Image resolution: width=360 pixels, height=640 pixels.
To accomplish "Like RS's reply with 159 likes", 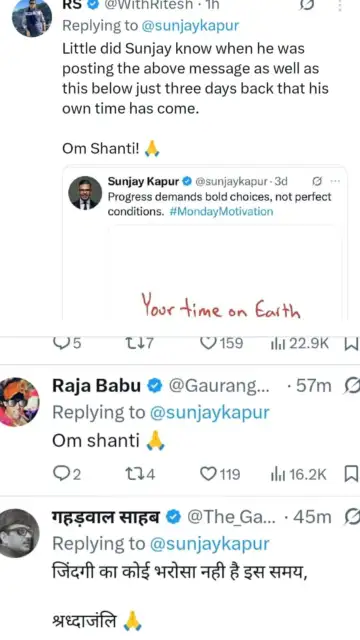I will click(x=222, y=343).
